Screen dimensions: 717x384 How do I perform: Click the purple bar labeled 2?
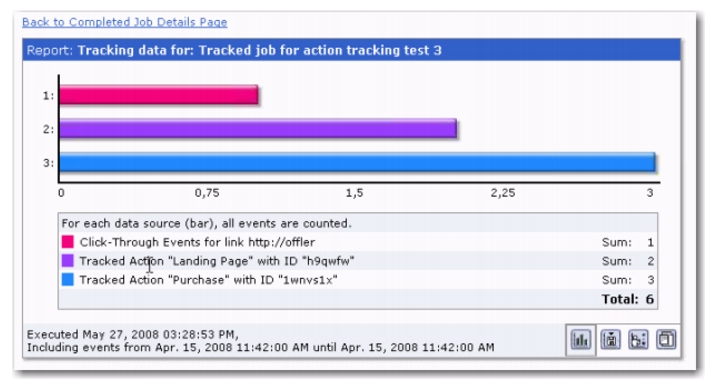click(258, 129)
